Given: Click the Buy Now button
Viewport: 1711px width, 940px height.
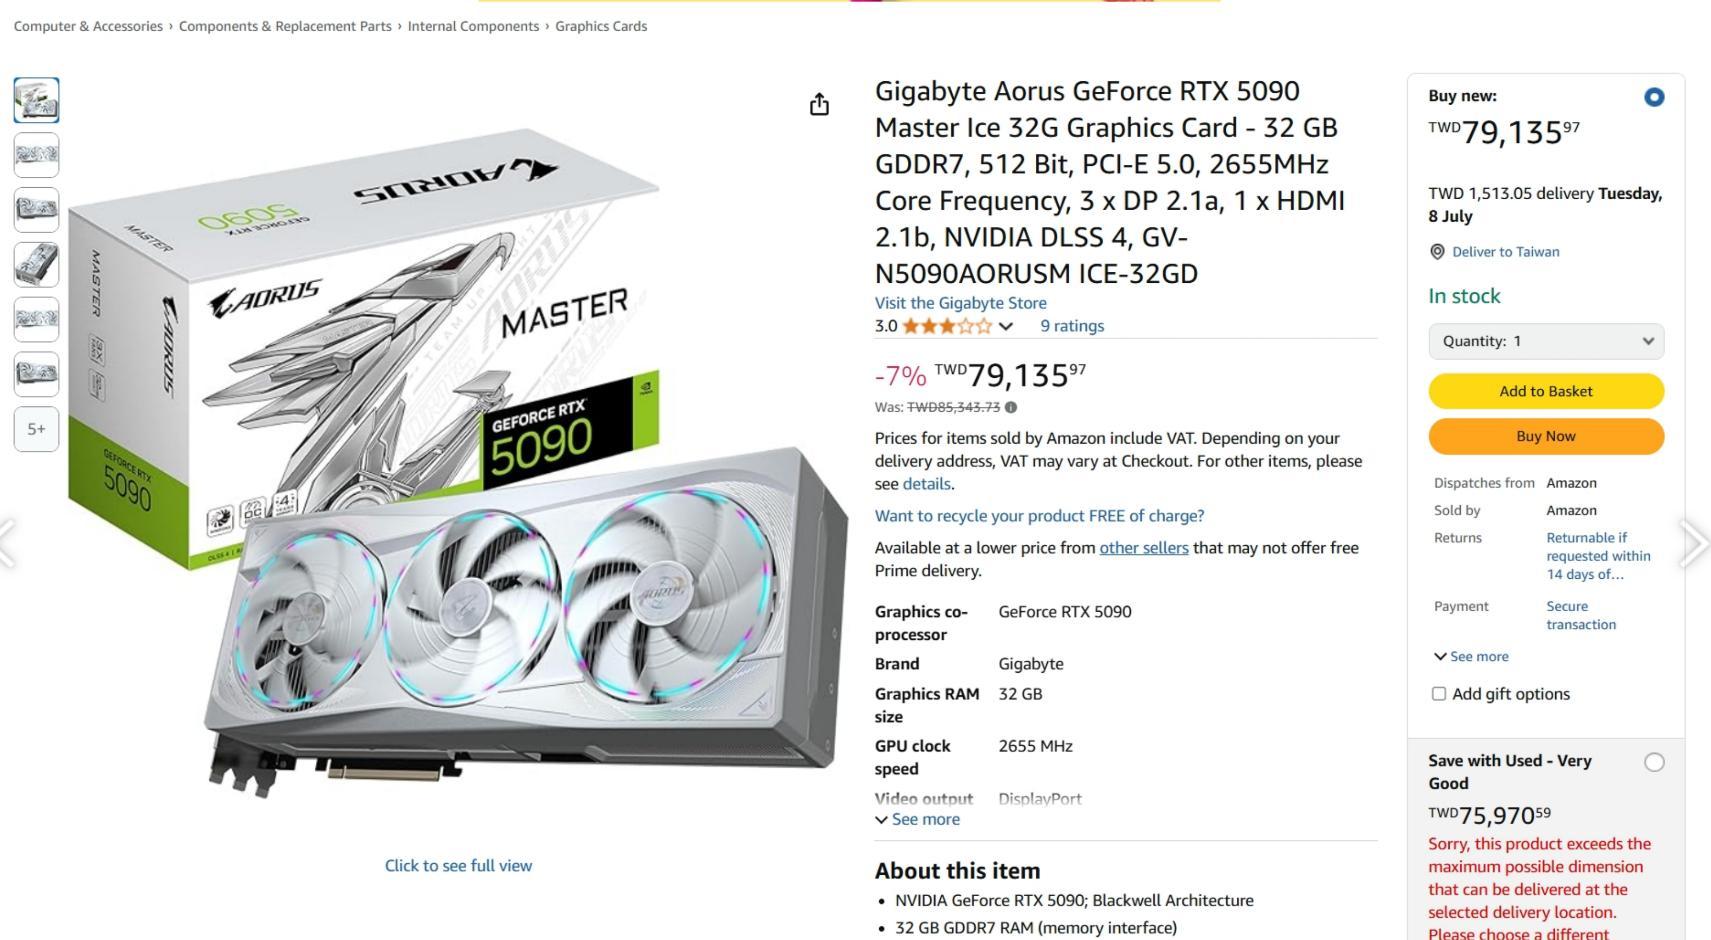Looking at the screenshot, I should (1546, 436).
